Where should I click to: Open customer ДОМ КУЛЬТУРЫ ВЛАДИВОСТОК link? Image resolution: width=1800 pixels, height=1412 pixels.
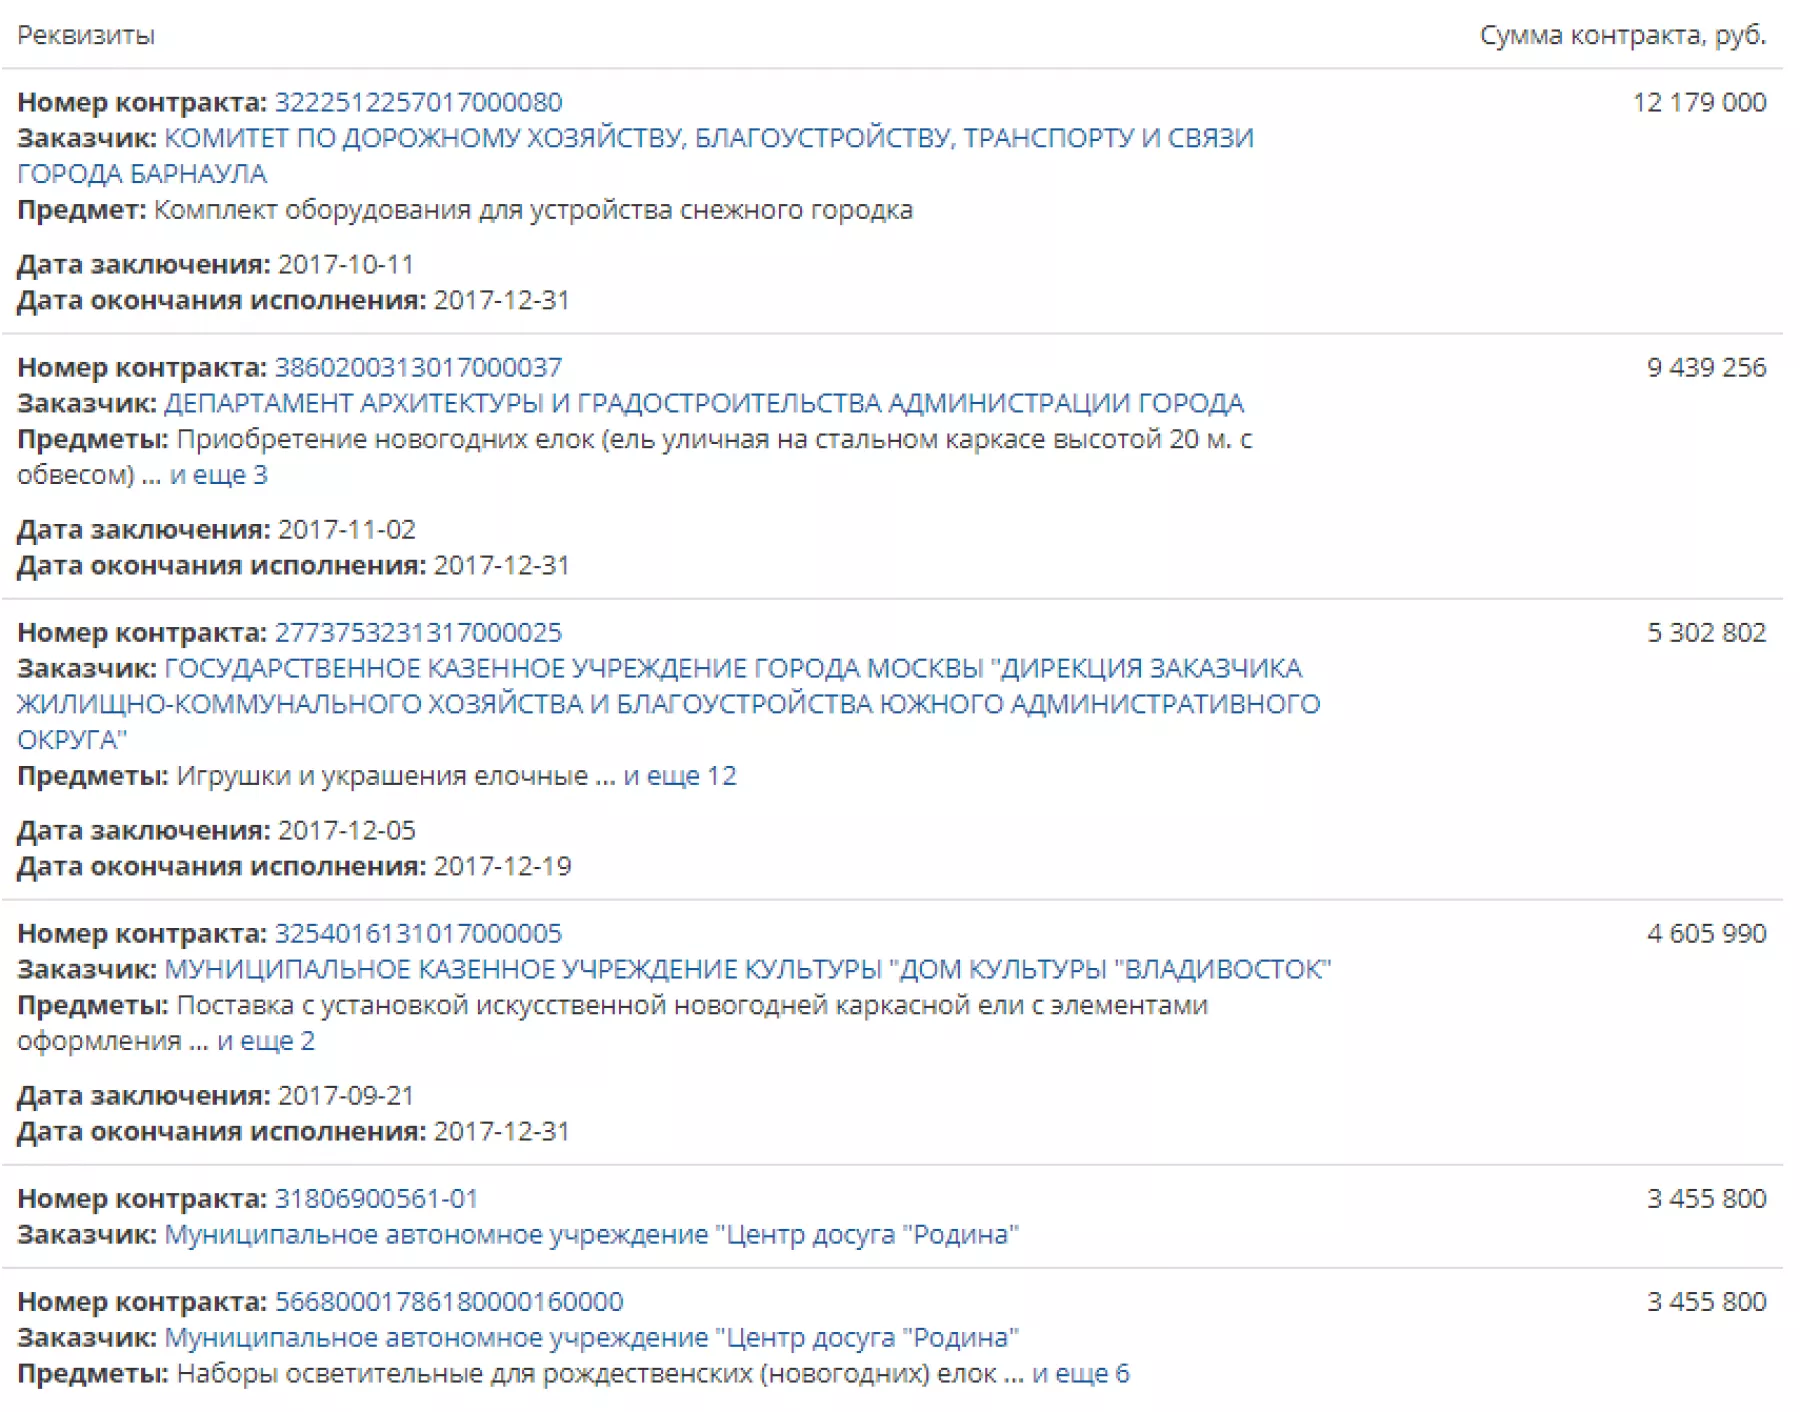tap(748, 969)
